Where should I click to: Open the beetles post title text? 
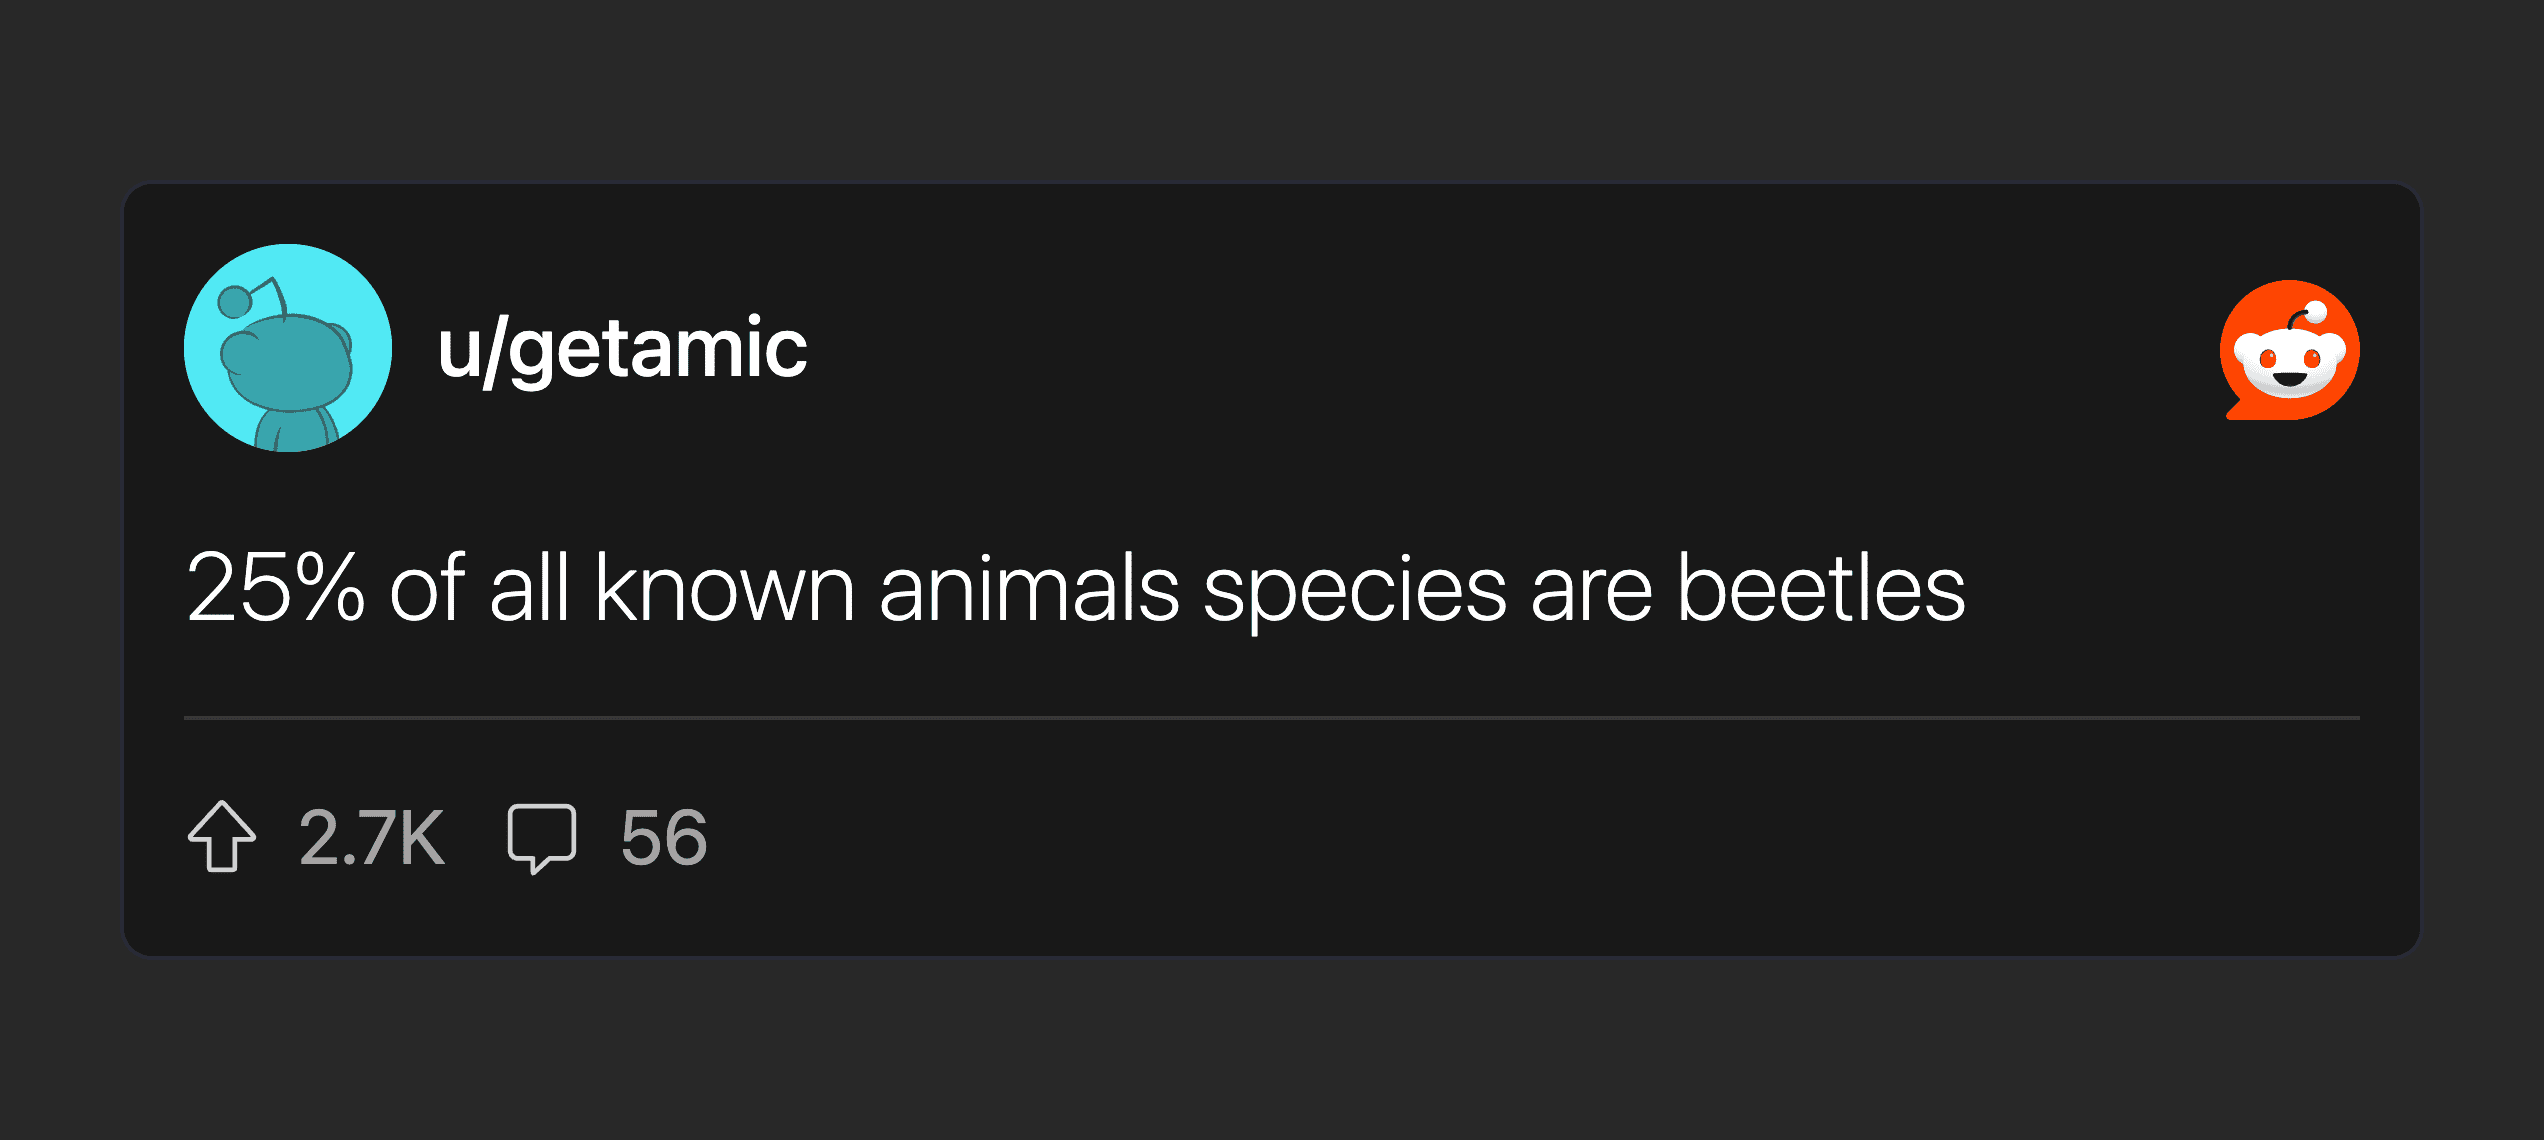click(1075, 589)
